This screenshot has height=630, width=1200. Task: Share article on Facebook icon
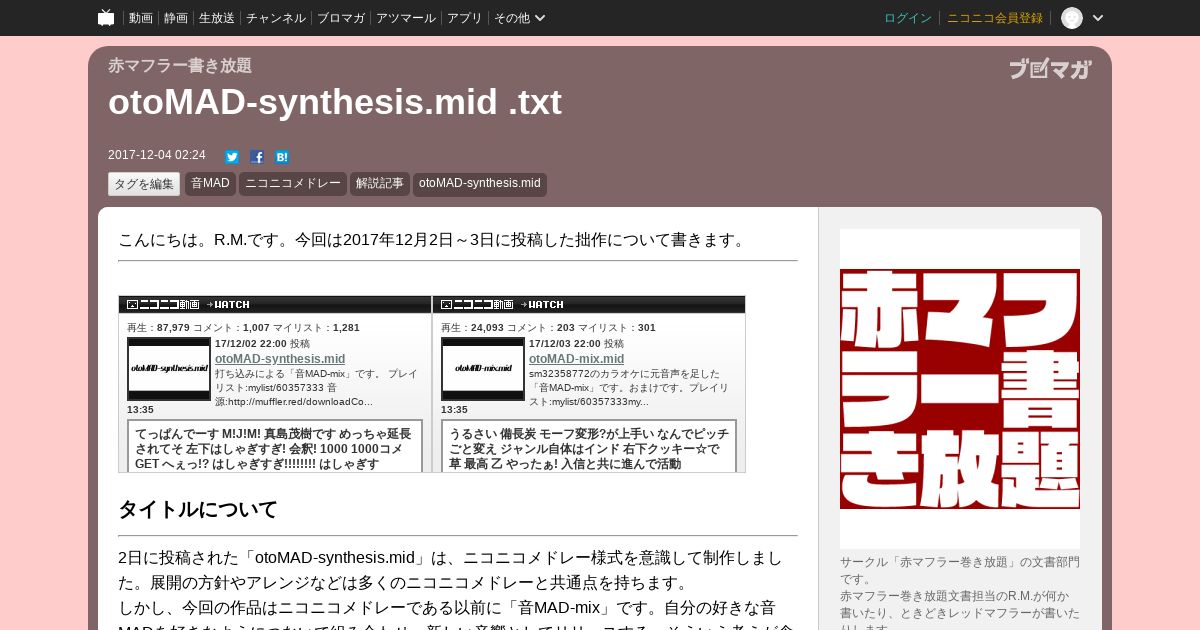257,157
